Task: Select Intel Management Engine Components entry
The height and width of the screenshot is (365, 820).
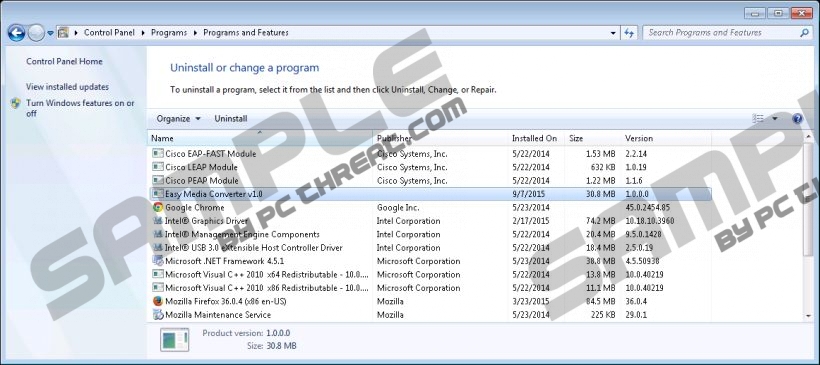Action: click(x=430, y=234)
